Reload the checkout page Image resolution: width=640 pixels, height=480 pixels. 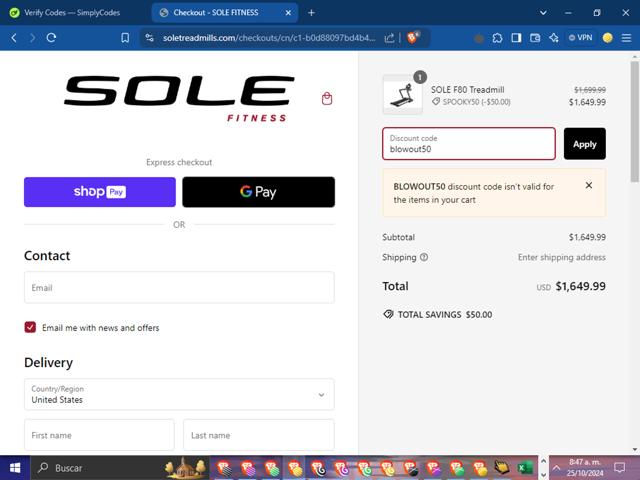coord(51,38)
